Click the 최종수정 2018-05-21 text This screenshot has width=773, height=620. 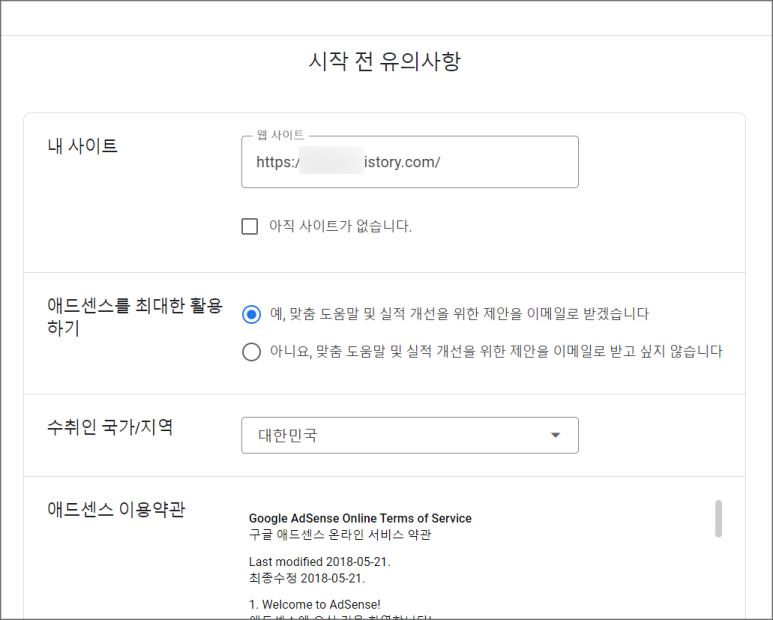pos(307,578)
